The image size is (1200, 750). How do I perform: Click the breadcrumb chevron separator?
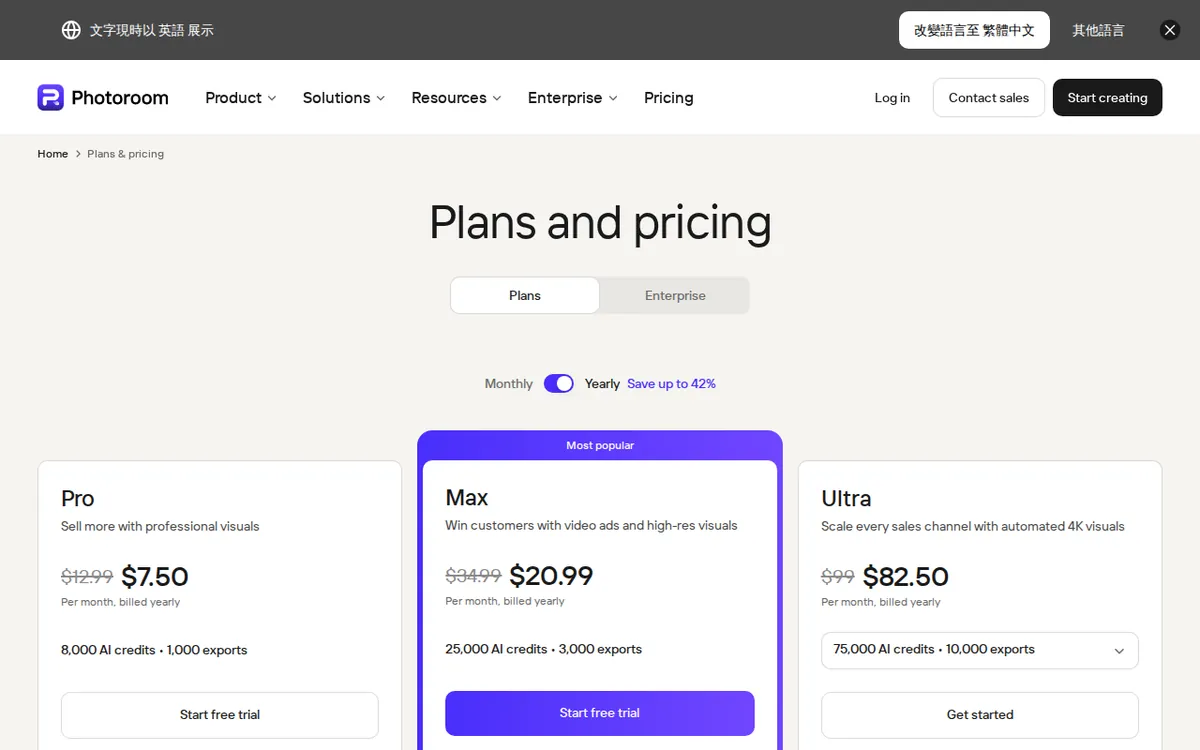[x=78, y=154]
